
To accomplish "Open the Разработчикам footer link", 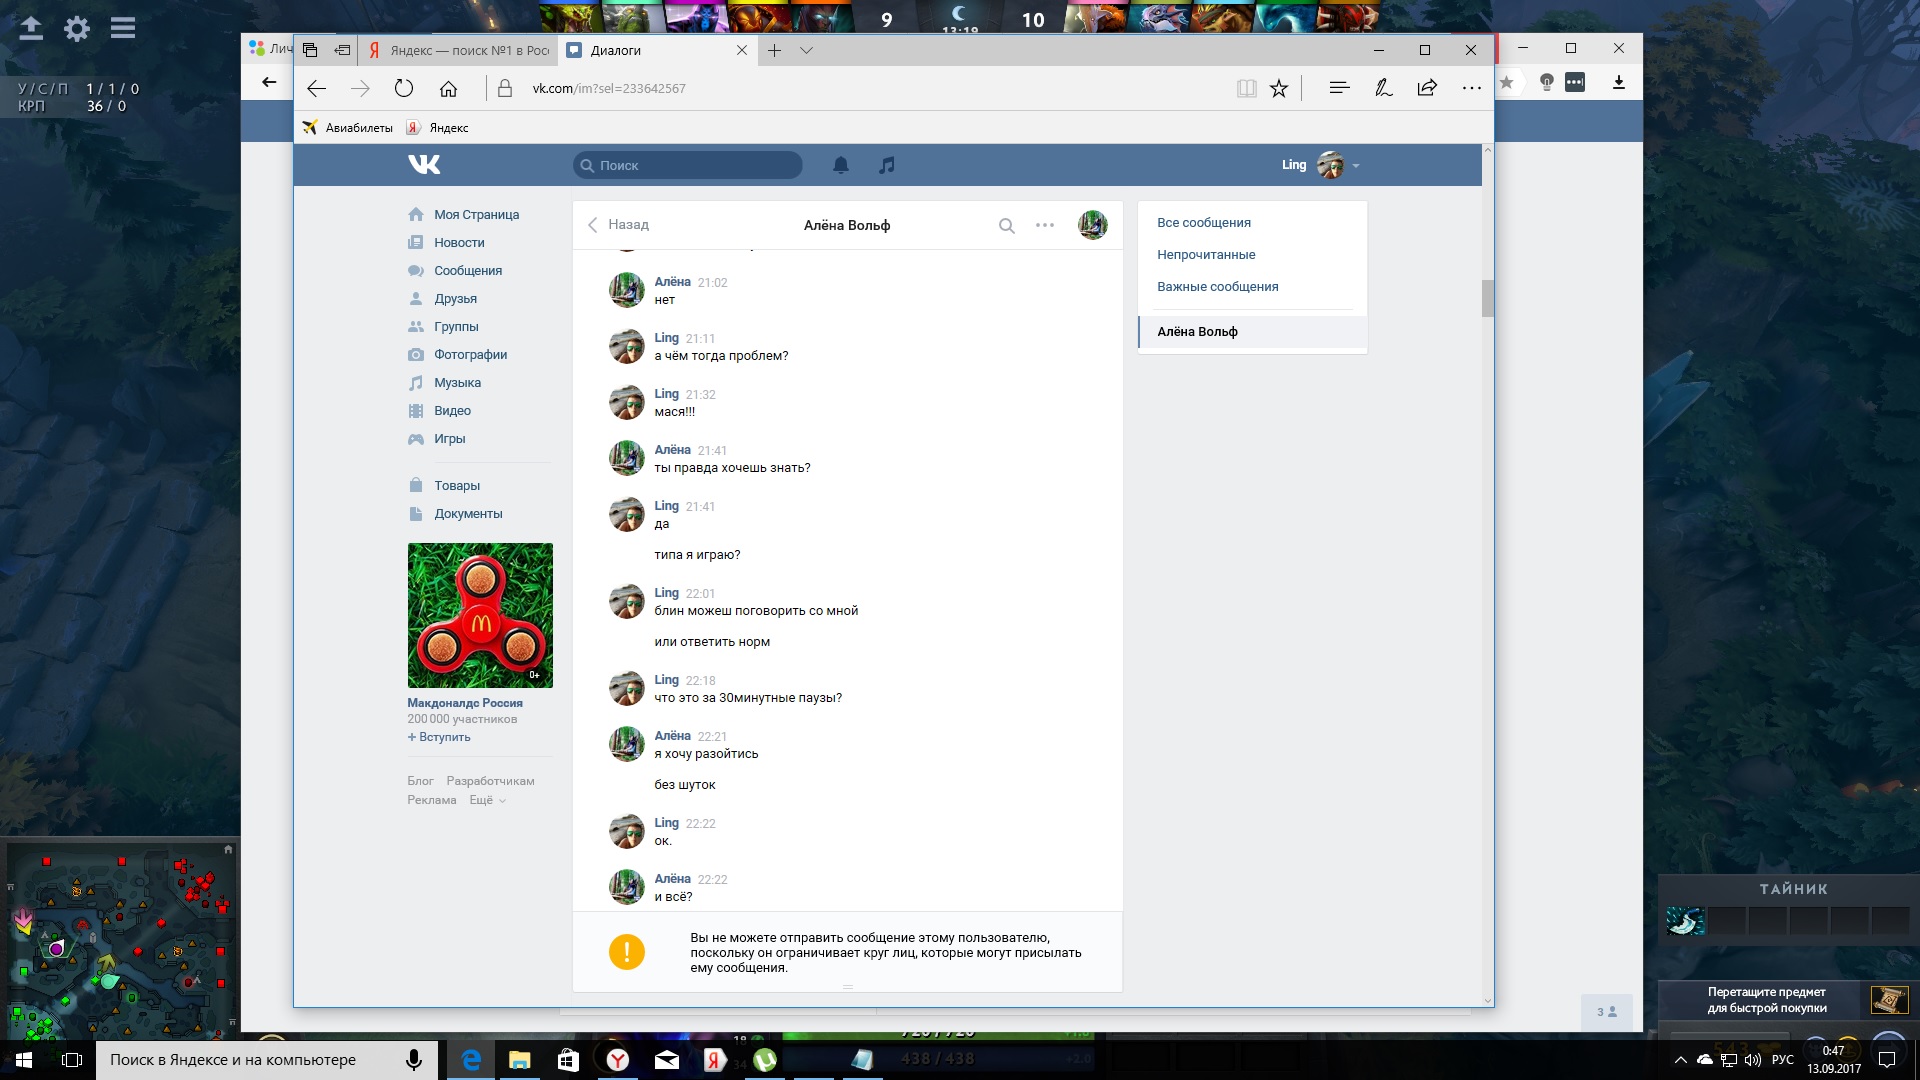I will point(490,781).
